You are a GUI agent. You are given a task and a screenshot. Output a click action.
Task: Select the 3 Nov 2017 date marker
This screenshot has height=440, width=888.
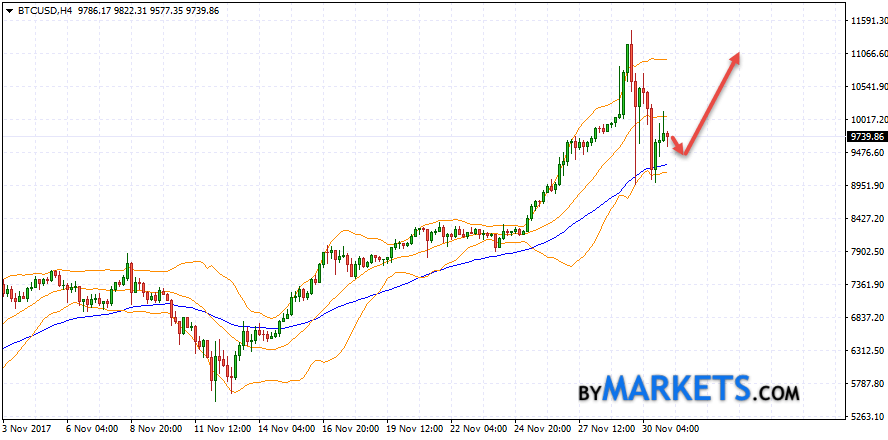[x=29, y=428]
